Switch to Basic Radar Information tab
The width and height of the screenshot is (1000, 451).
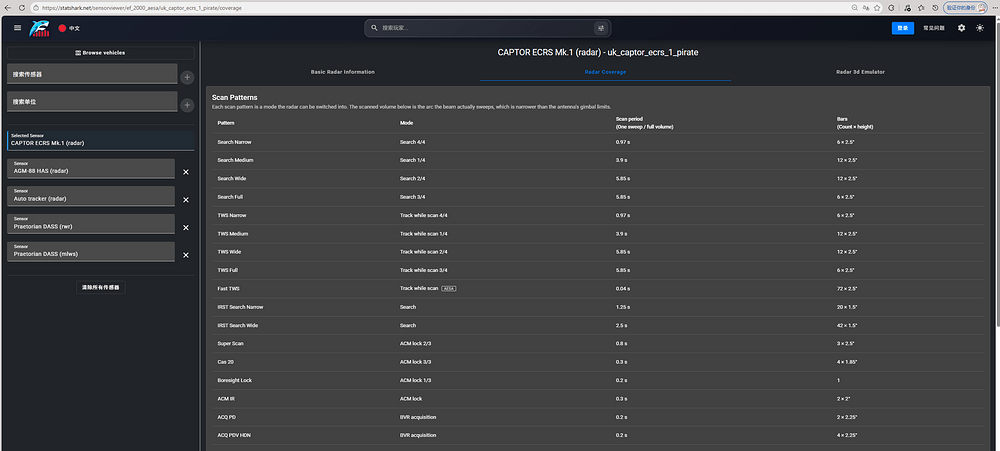tap(342, 72)
